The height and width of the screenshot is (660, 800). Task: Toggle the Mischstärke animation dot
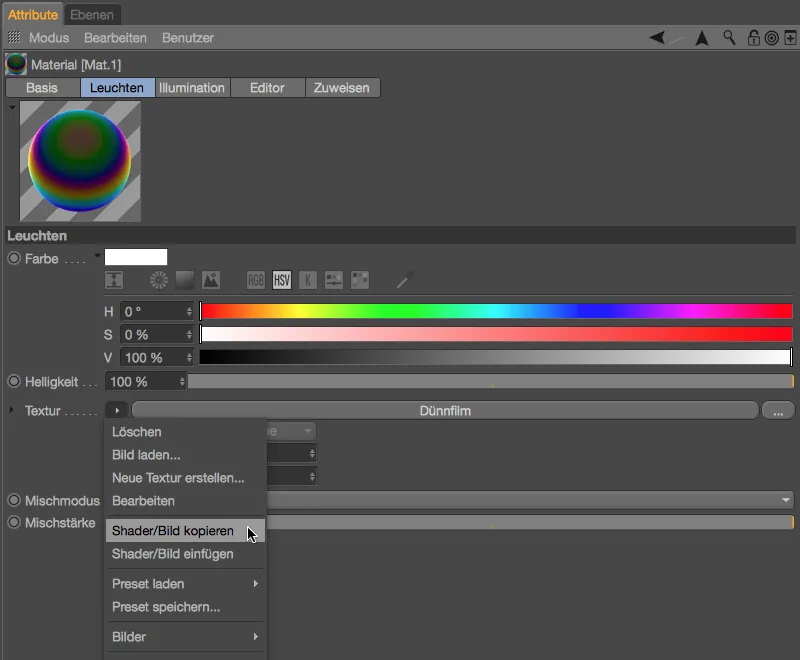tap(14, 522)
